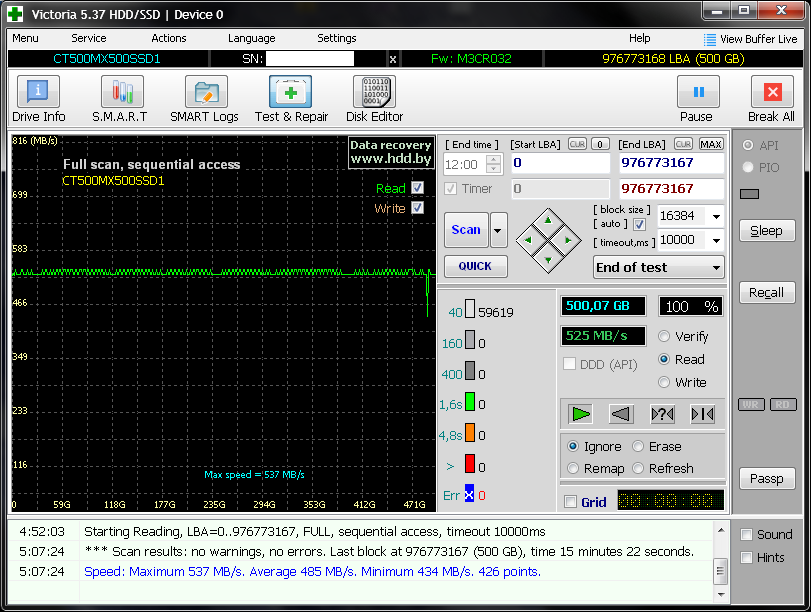The image size is (811, 612).
Task: Select the Refresh radio option
Action: tap(638, 468)
